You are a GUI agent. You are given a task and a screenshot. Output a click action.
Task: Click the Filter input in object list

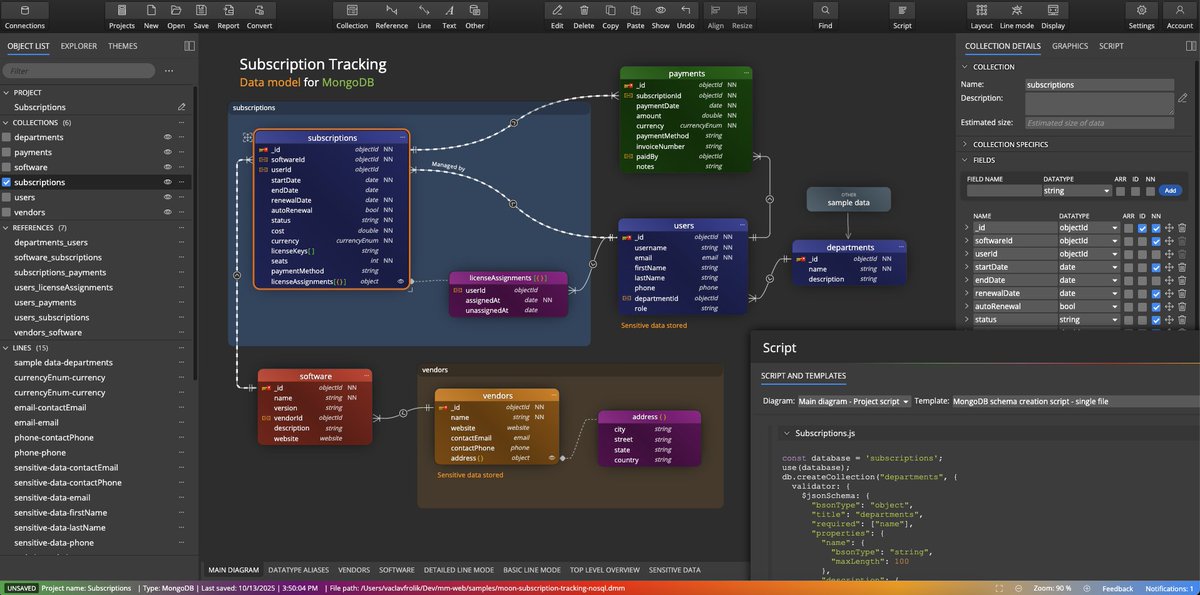tap(79, 71)
